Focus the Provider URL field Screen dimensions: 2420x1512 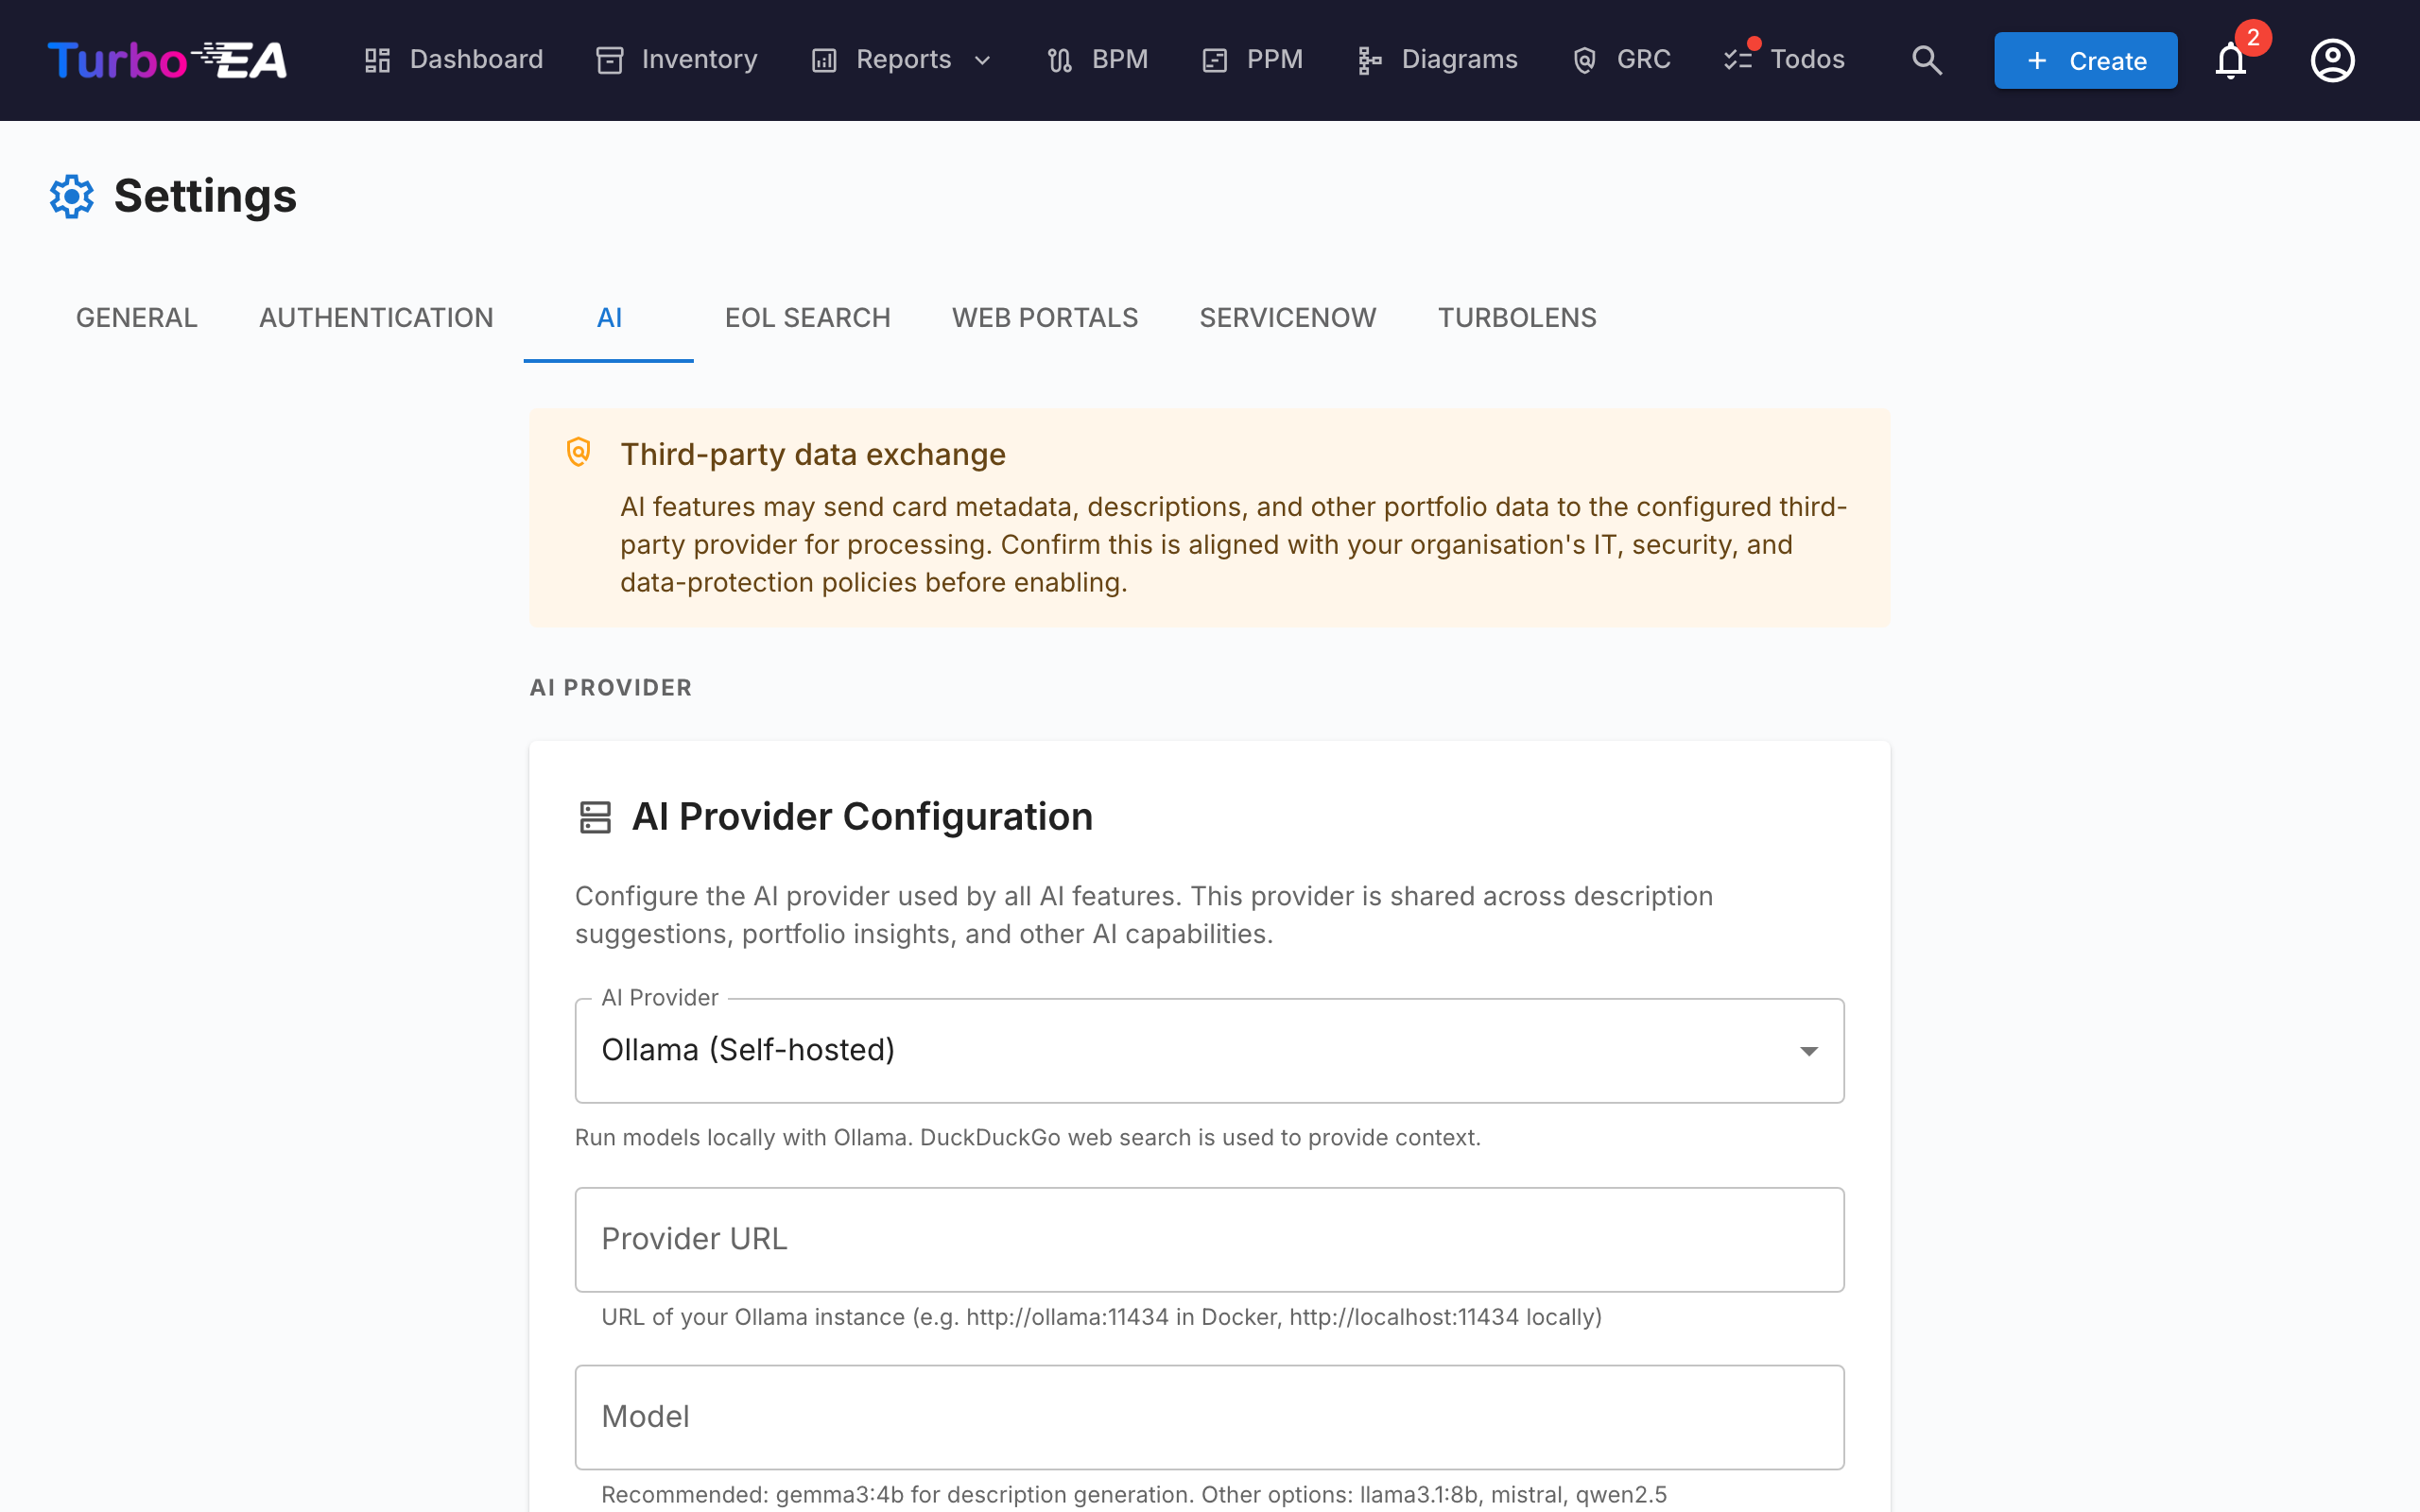1209,1239
